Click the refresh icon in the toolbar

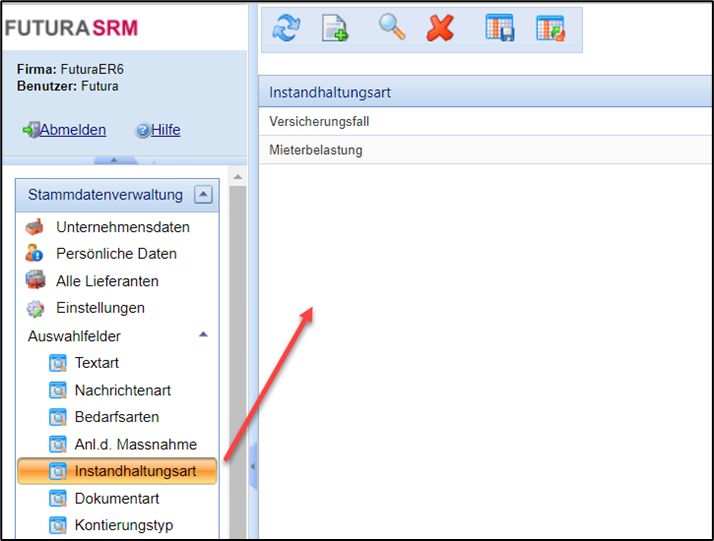[x=286, y=29]
